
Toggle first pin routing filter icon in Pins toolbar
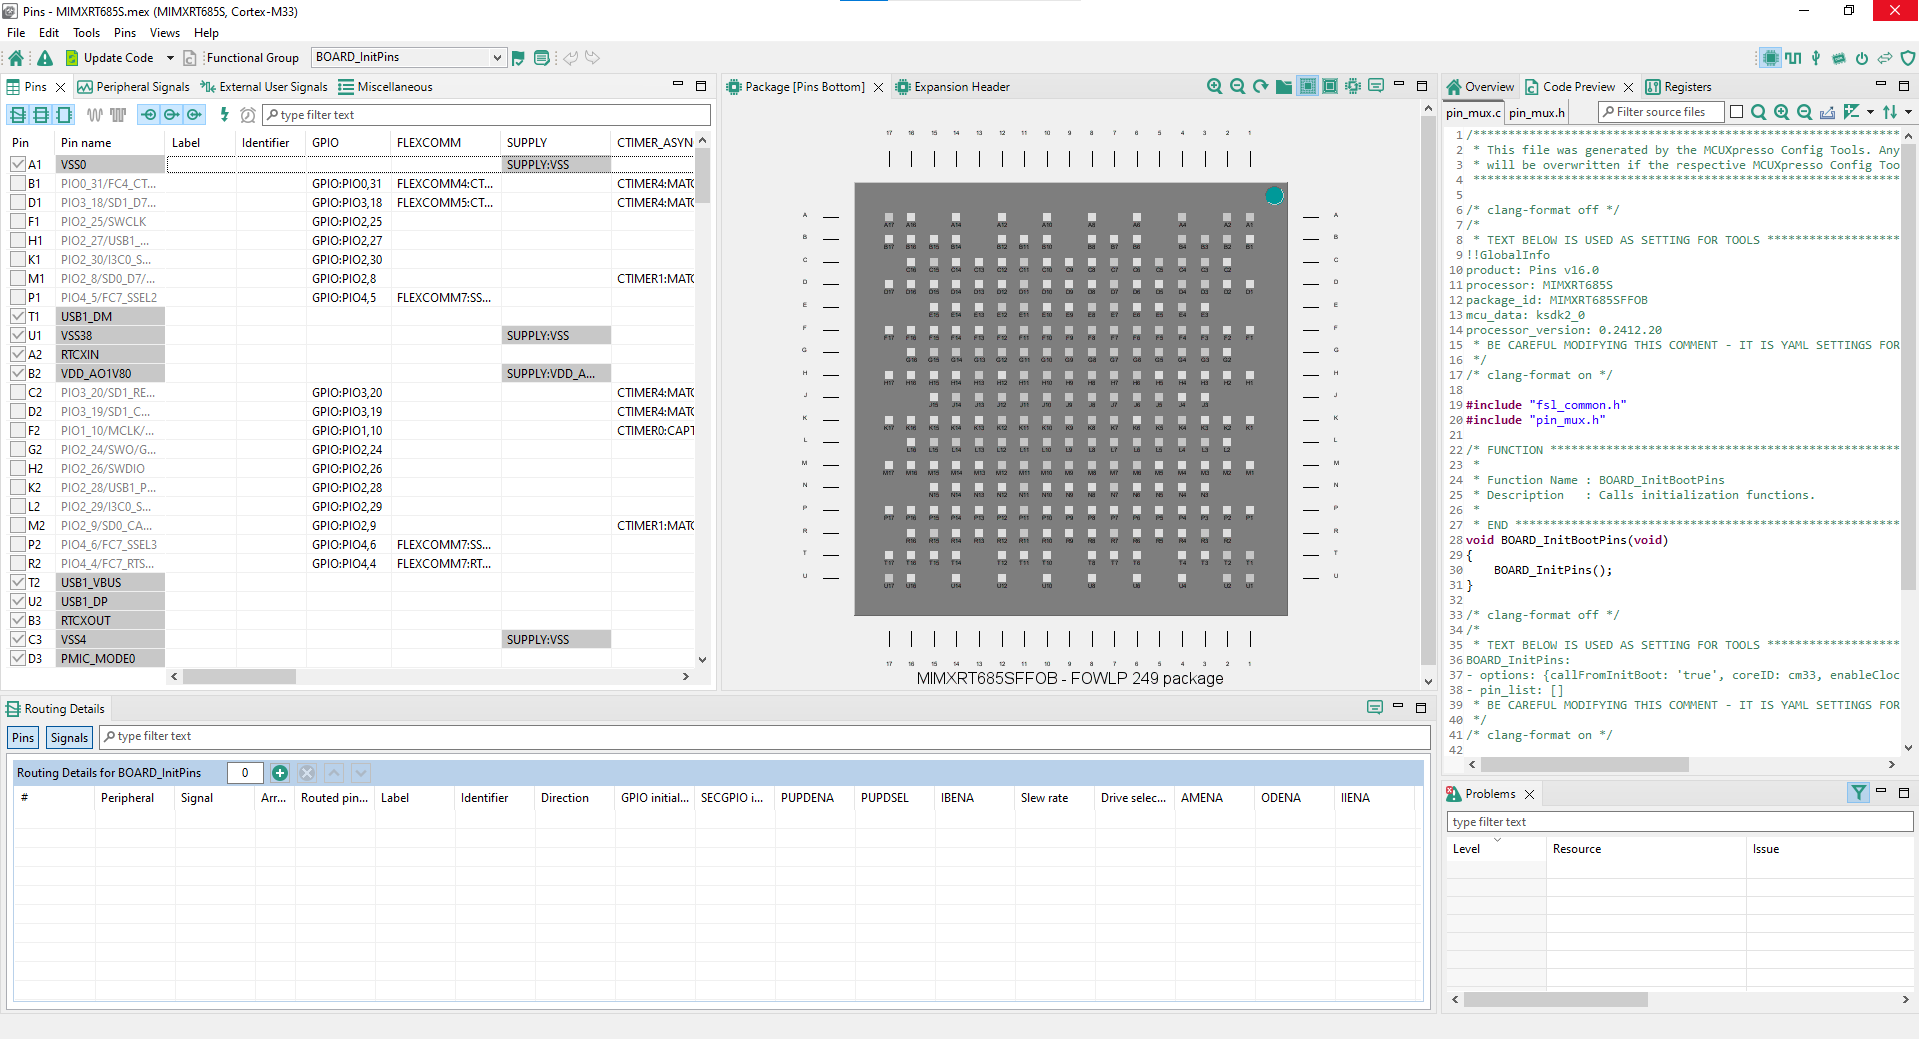18,115
